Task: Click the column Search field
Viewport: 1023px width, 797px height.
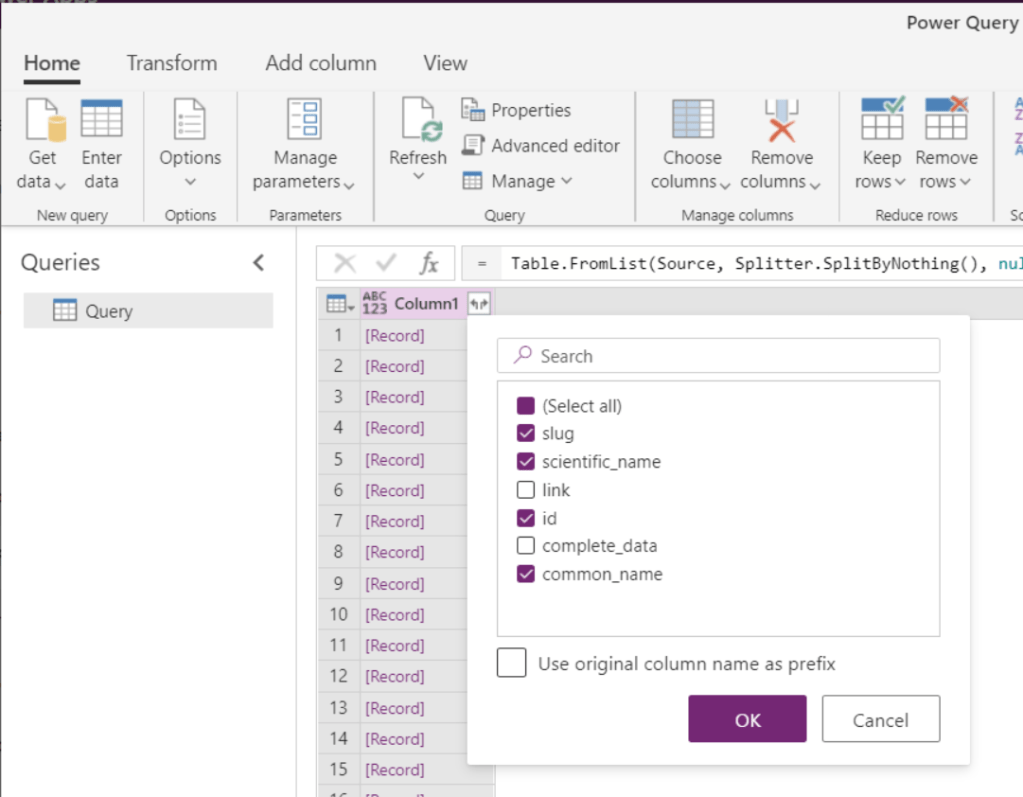Action: pos(718,356)
